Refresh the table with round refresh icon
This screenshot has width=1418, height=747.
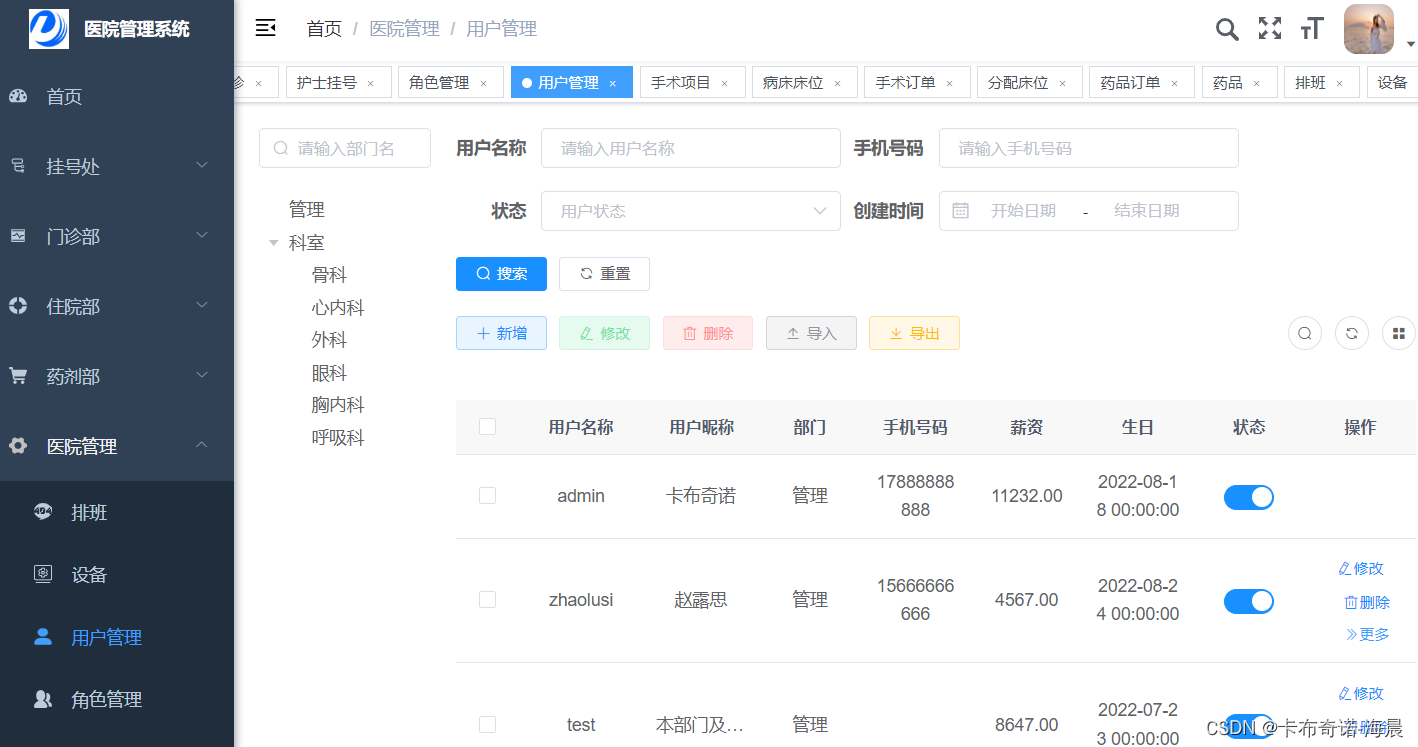[x=1352, y=333]
